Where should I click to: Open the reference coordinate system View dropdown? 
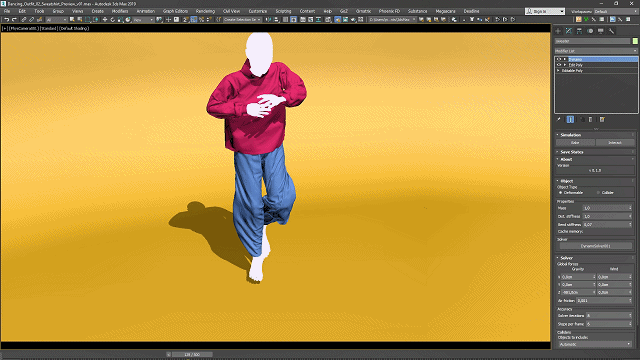coord(143,20)
